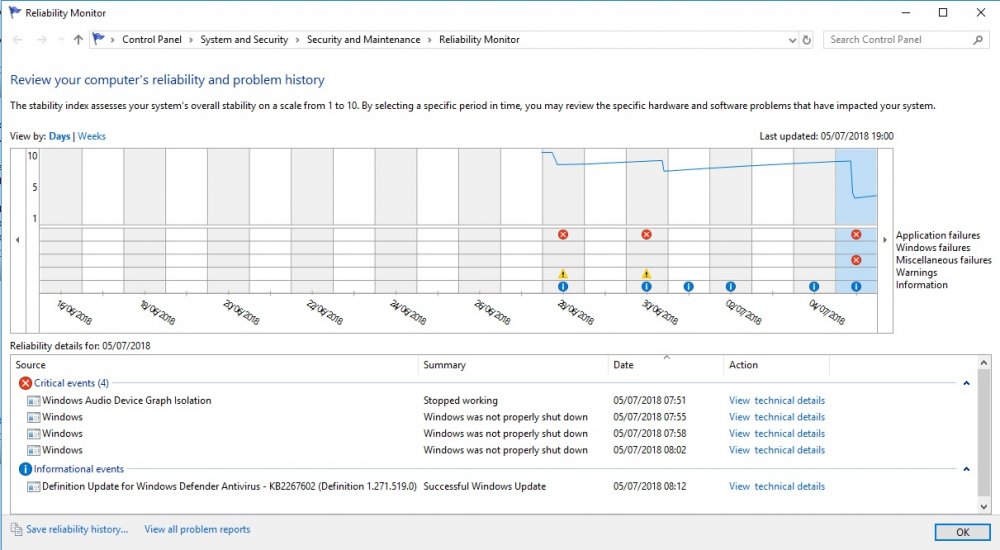Viewport: 1000px width, 550px height.
Task: Click in the Search Control Panel field
Action: 898,40
